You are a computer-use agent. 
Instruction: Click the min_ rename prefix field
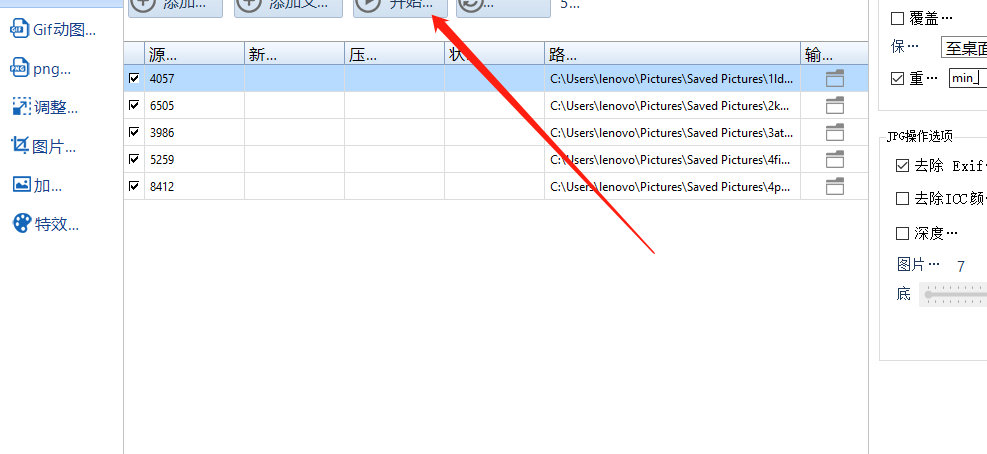click(967, 78)
